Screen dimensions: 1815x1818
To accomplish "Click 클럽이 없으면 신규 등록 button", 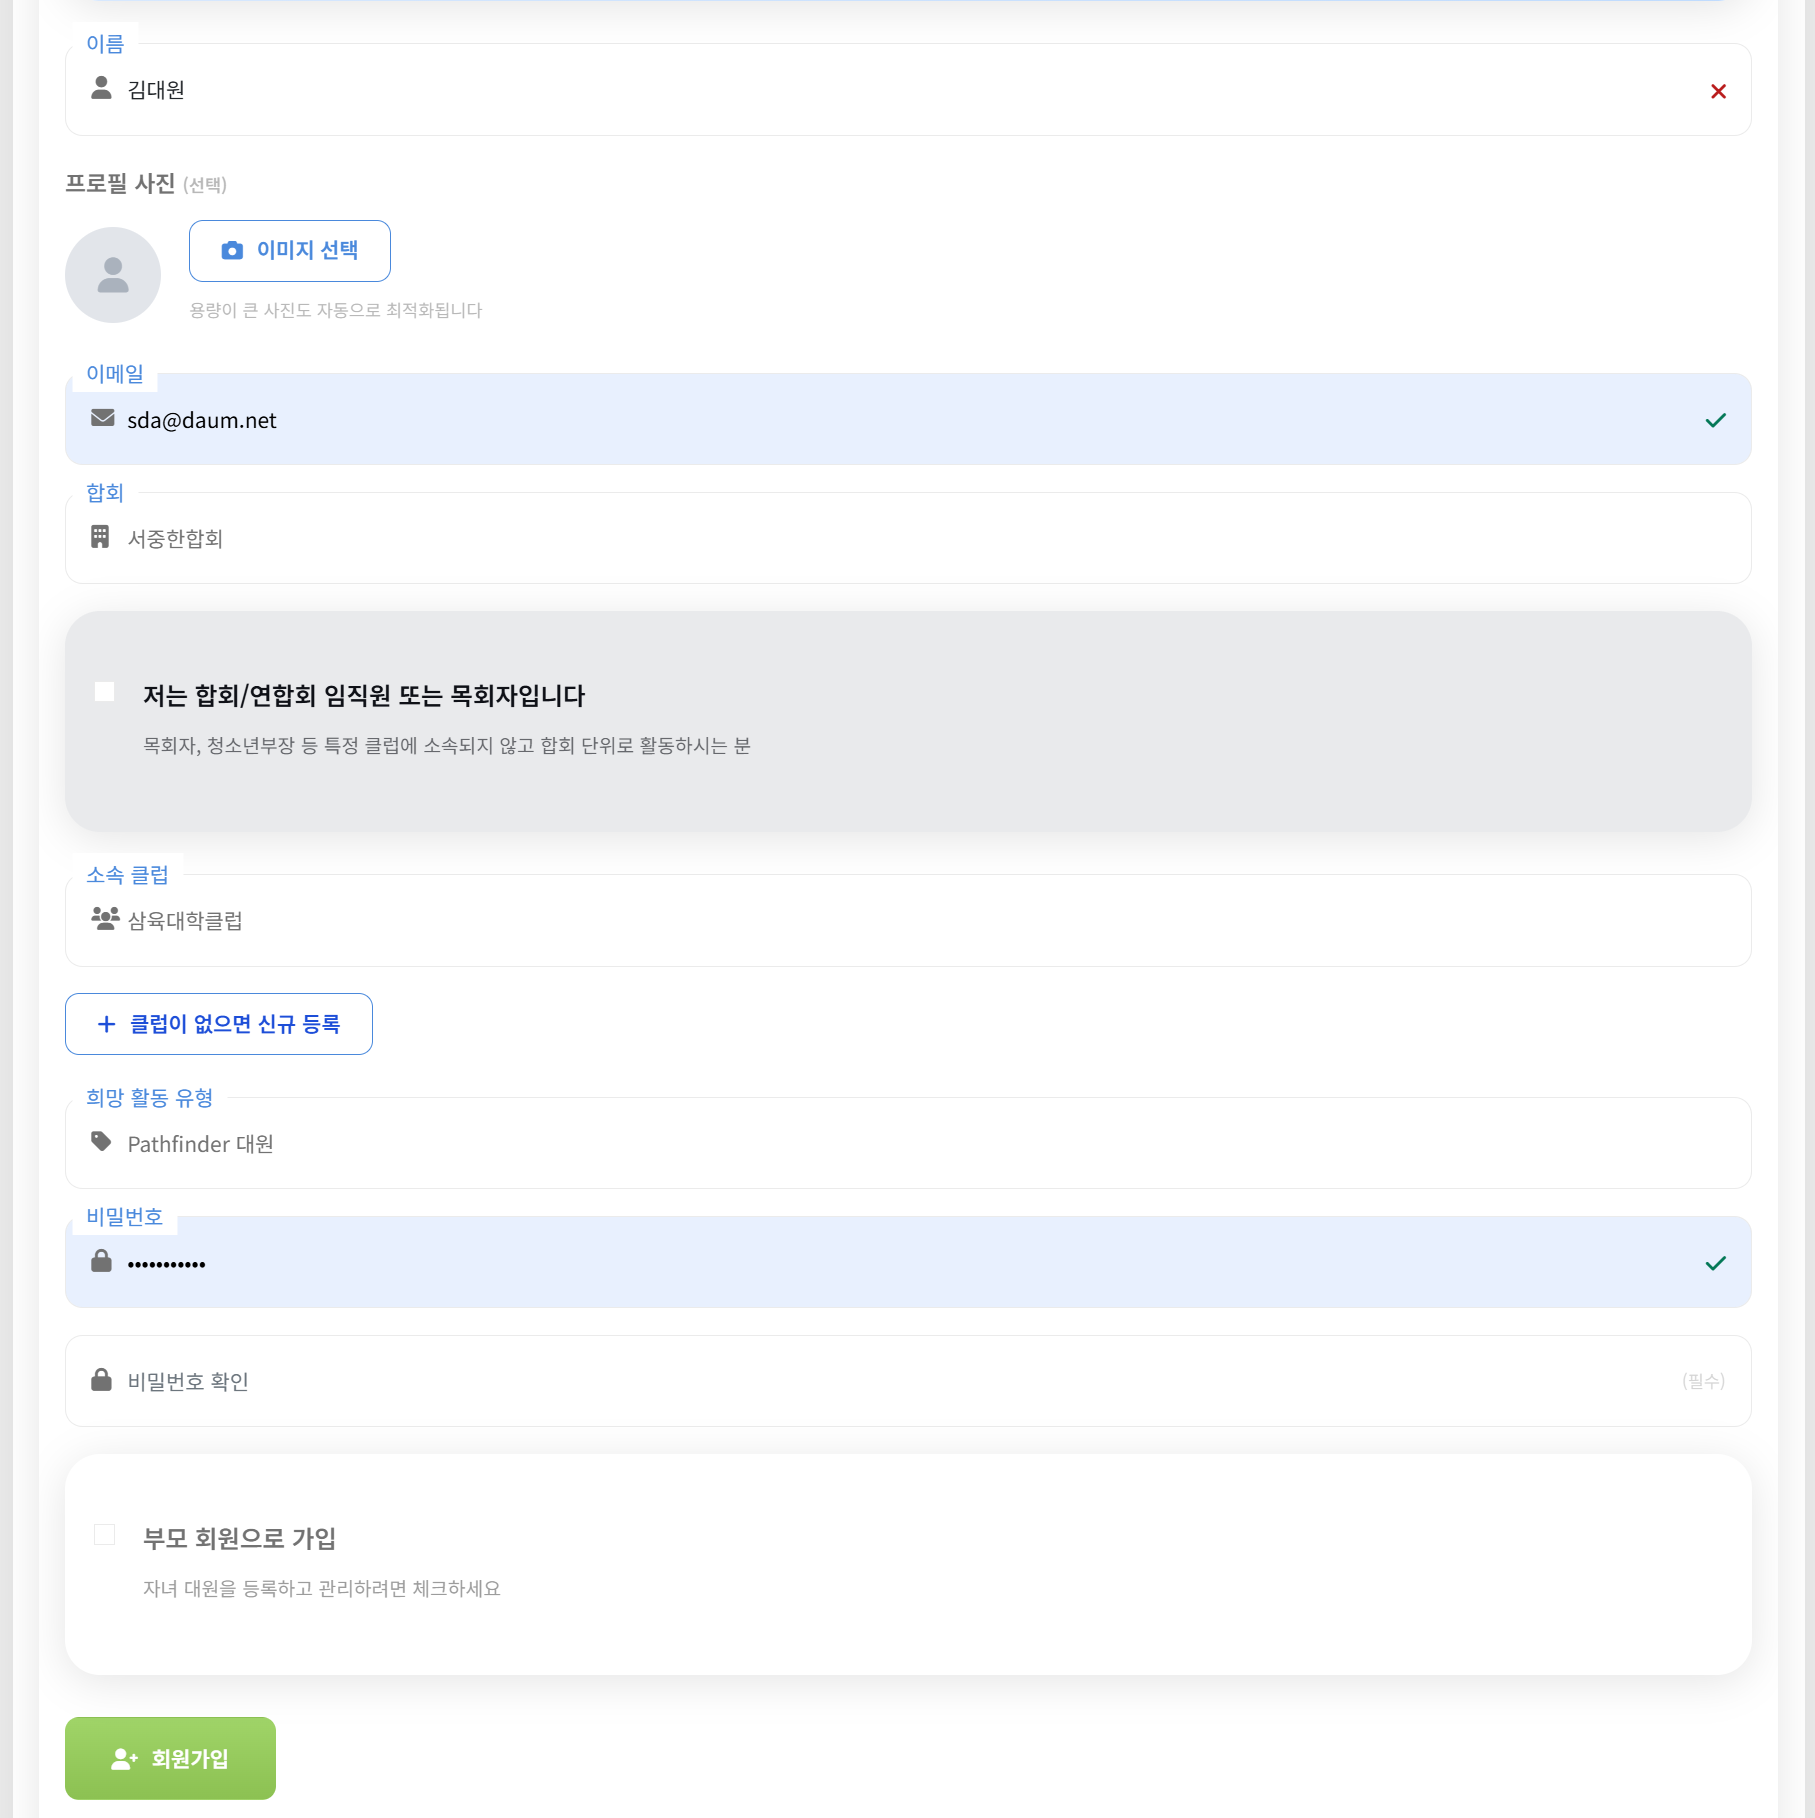I will 218,1023.
